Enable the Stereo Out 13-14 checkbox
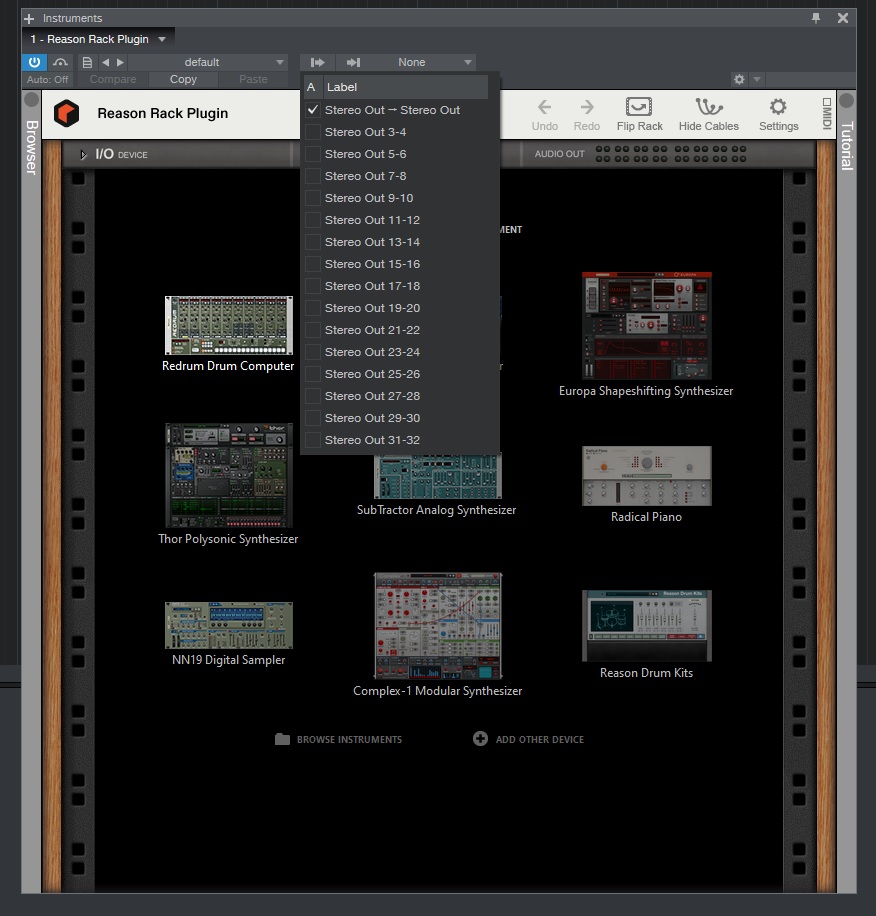Screen dimensions: 876x916 313,242
